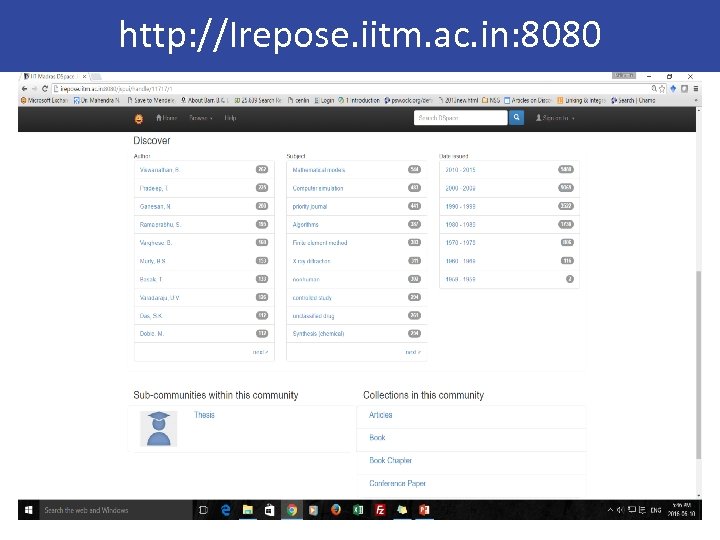Open the Windows Store taskbar icon
720x540 pixels.
click(270, 510)
